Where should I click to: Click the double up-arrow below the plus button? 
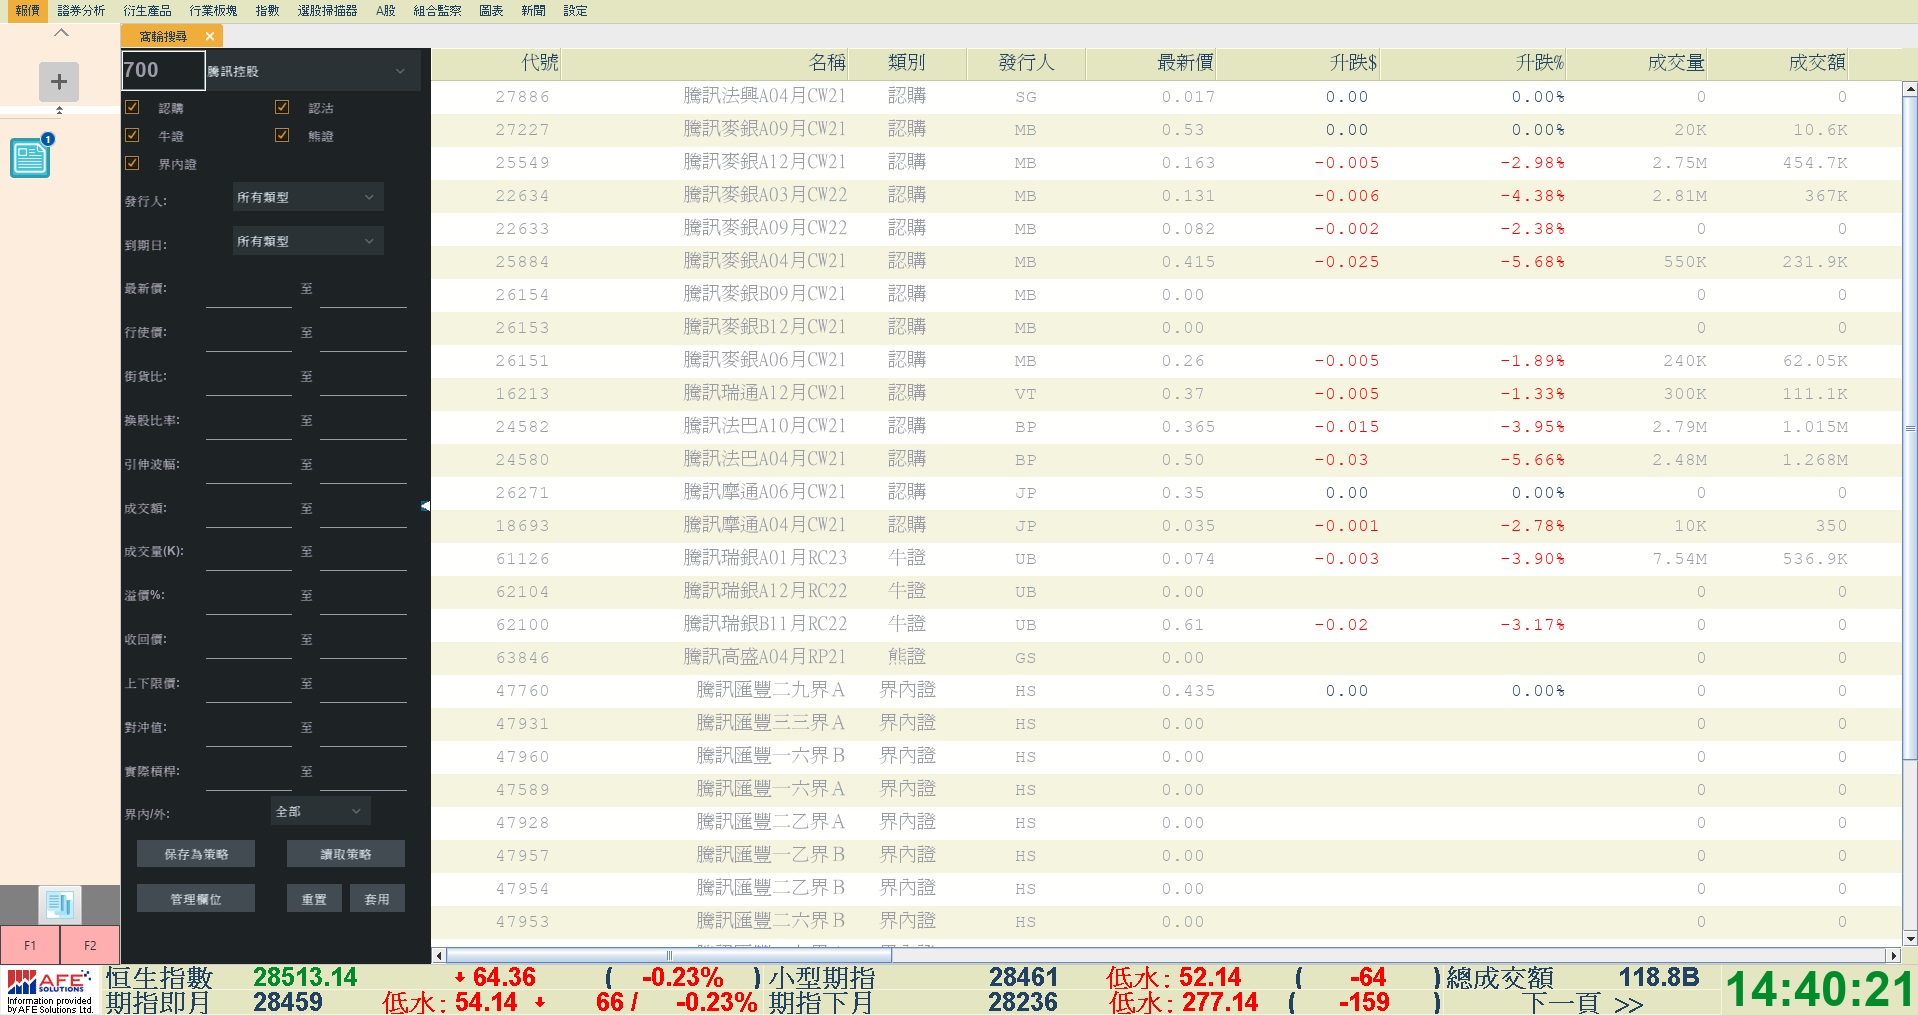59,110
